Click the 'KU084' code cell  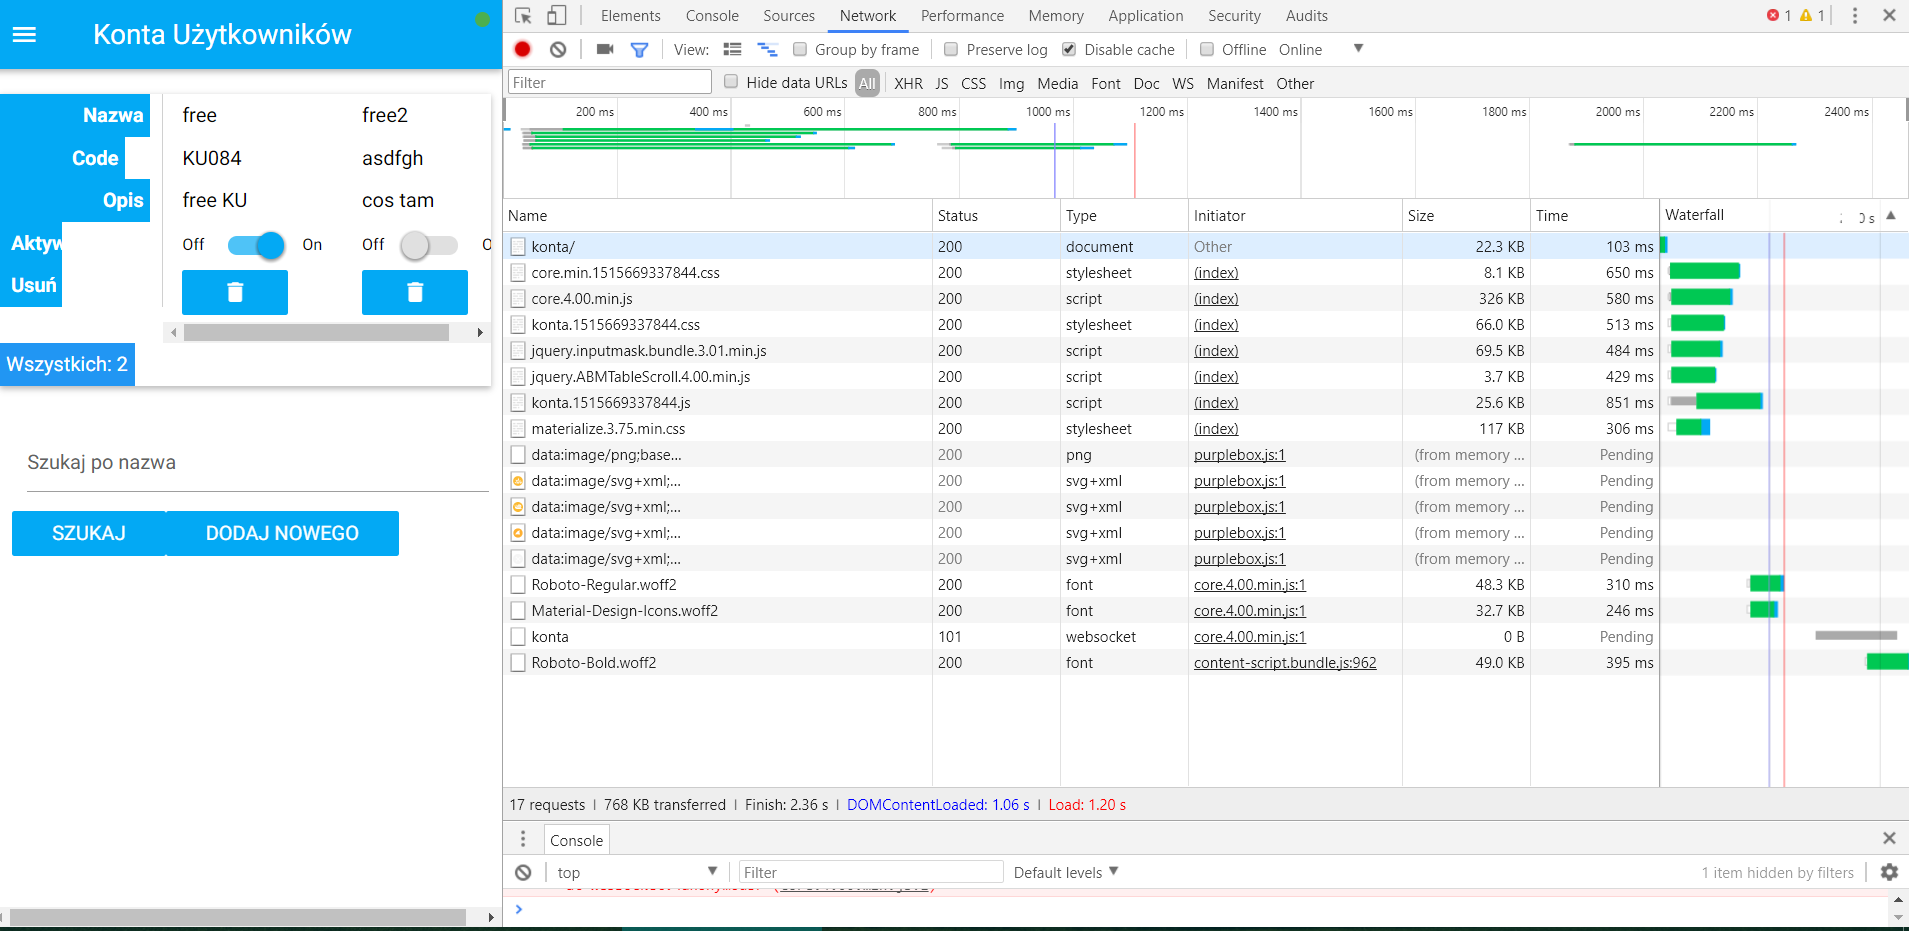coord(212,158)
